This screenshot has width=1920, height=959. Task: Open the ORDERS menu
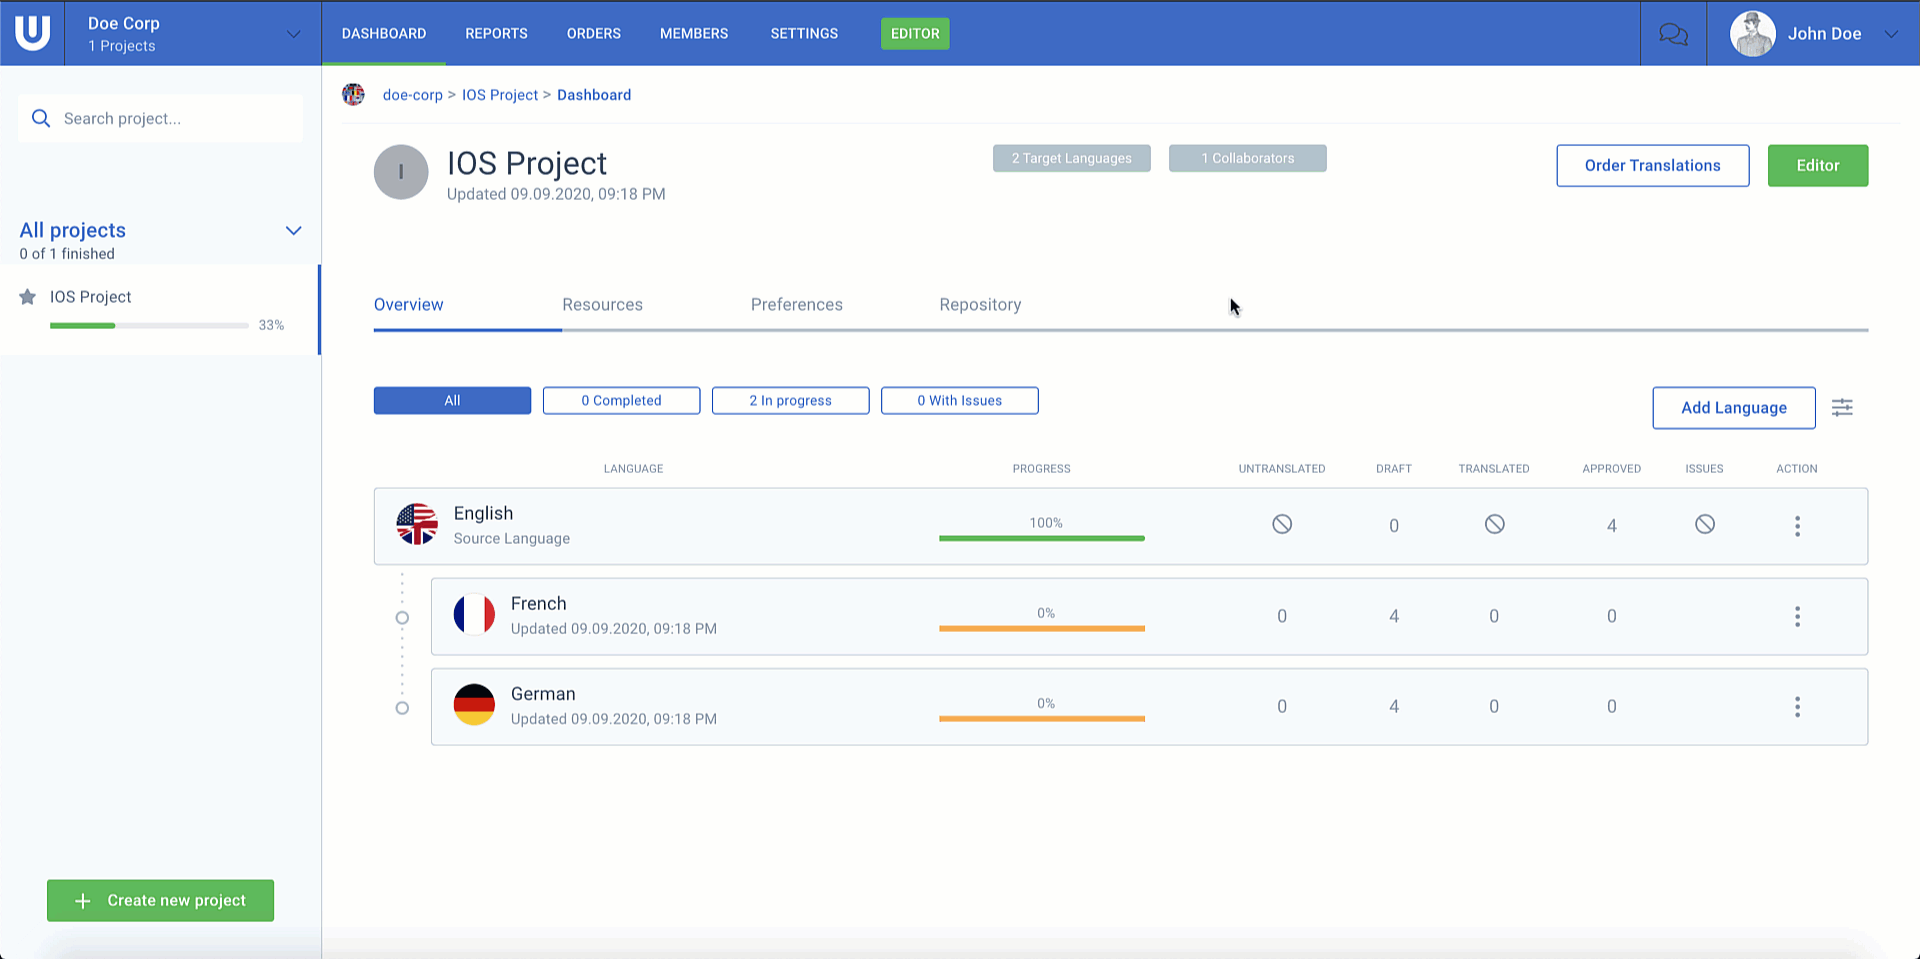[594, 33]
